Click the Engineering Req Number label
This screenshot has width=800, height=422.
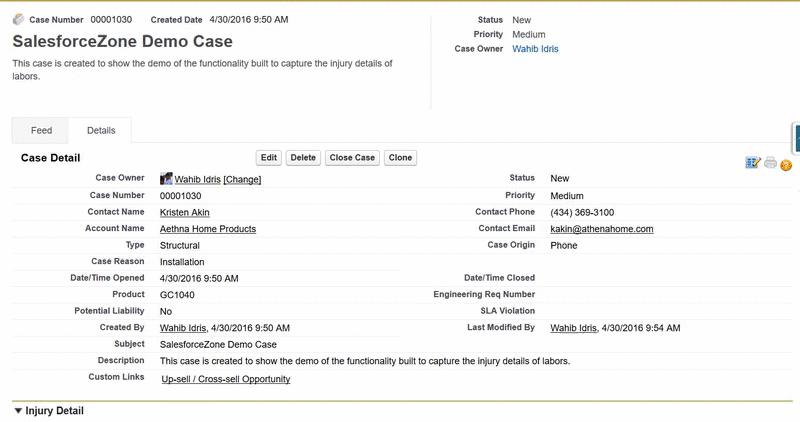point(484,294)
